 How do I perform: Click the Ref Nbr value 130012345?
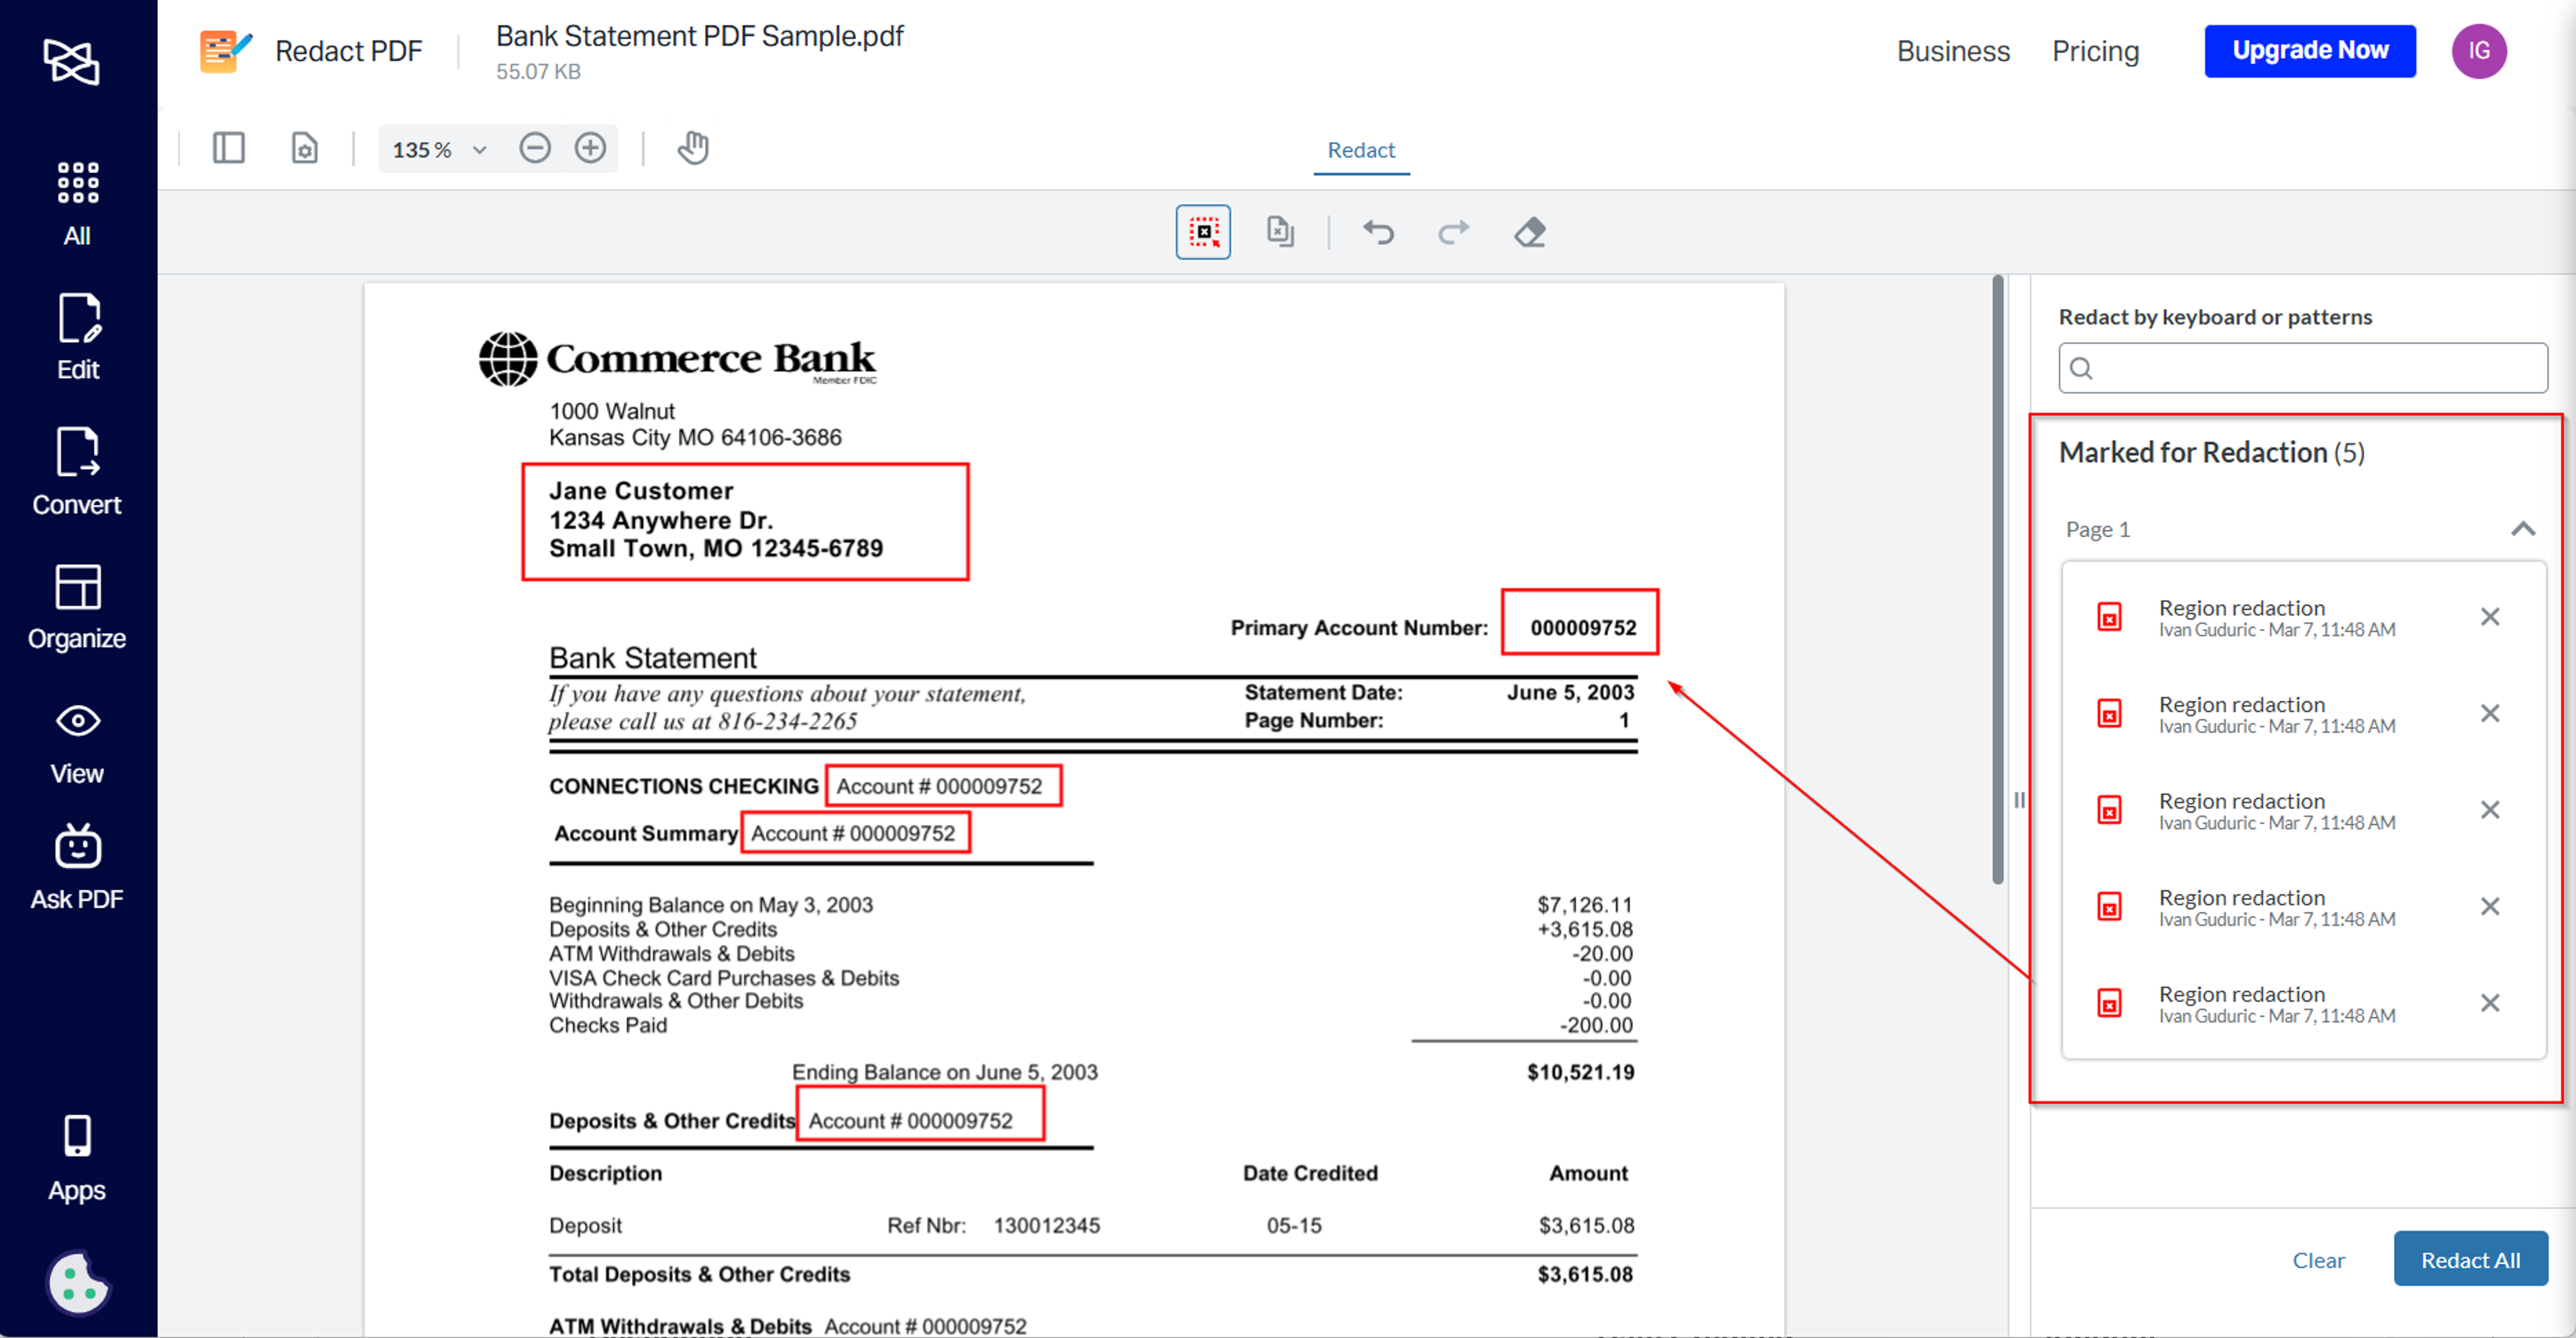[1046, 1226]
